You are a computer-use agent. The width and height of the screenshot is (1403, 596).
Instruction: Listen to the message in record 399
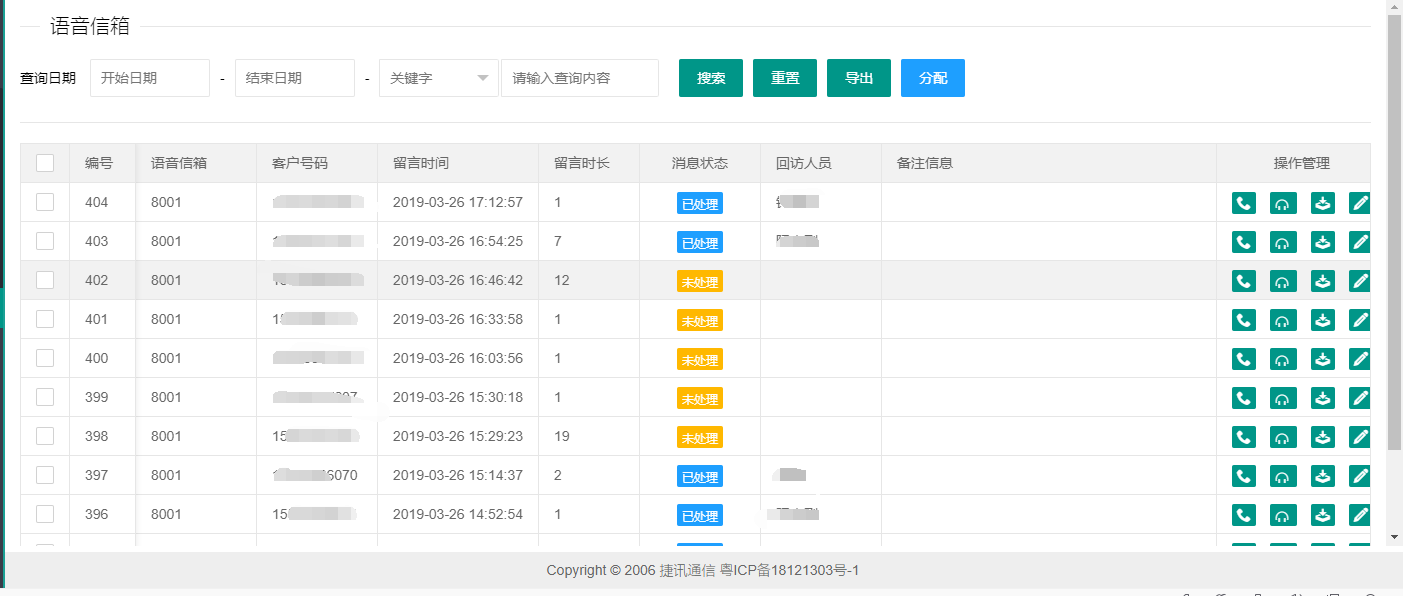[1282, 398]
